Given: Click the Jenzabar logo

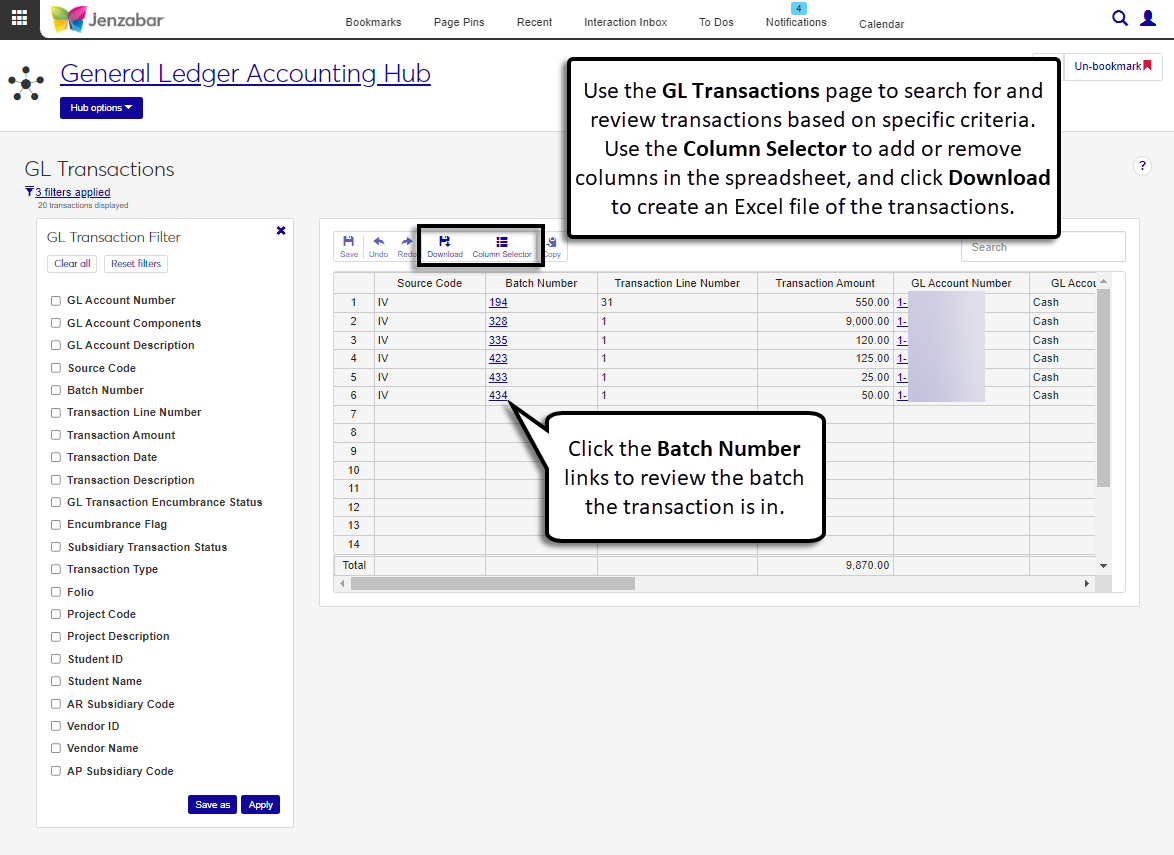Looking at the screenshot, I should 107,19.
